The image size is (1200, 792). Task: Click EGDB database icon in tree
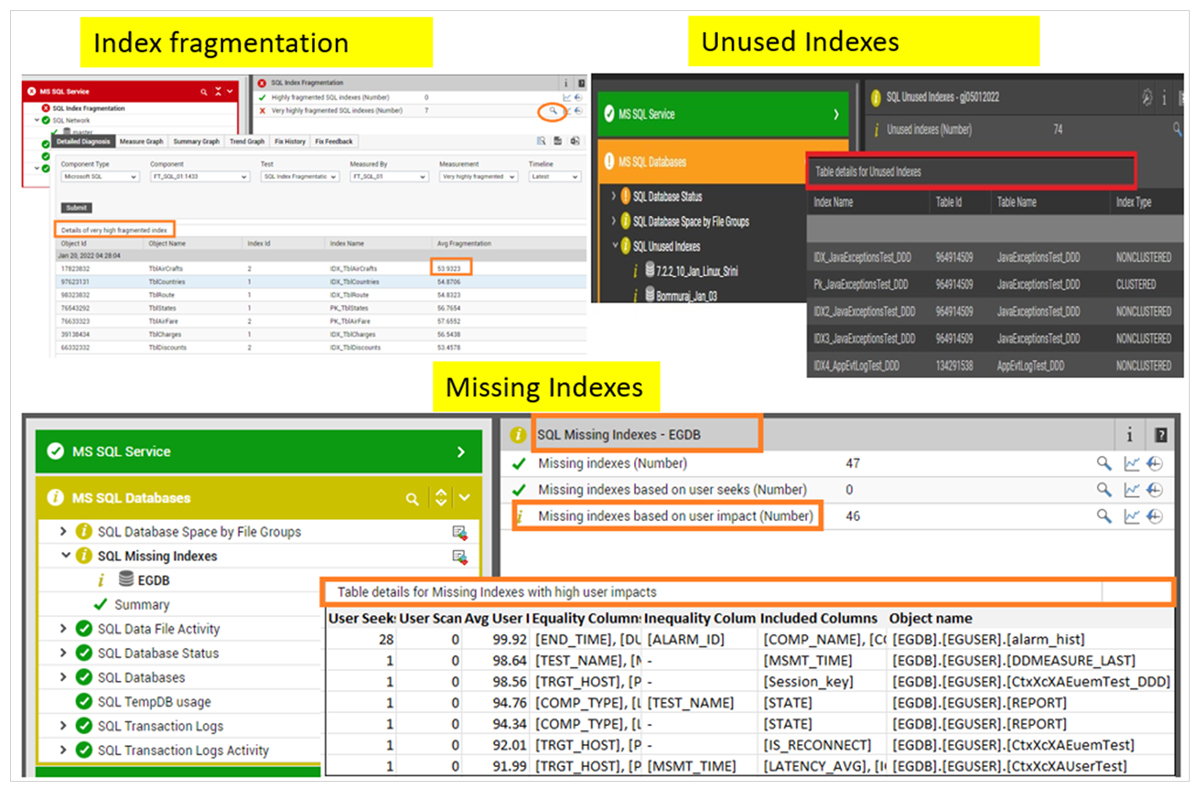126,580
